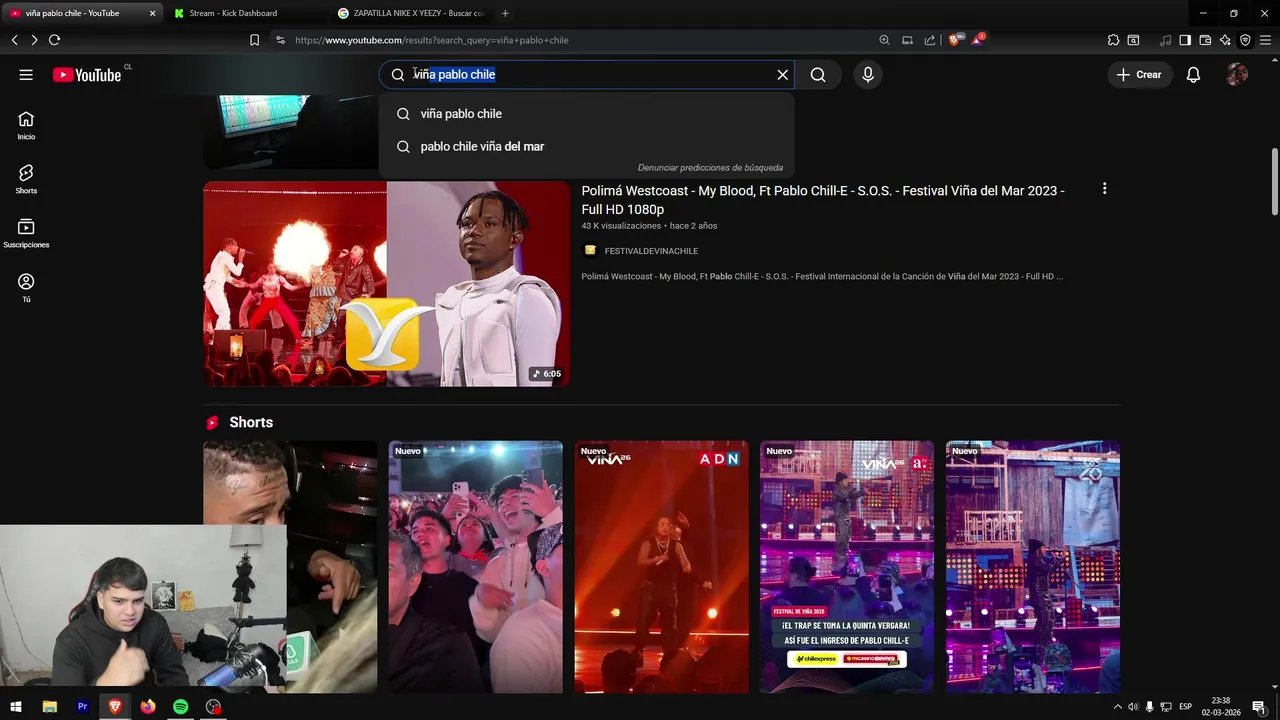This screenshot has width=1280, height=720.
Task: Open browser extensions puzzle icon
Action: (1113, 40)
